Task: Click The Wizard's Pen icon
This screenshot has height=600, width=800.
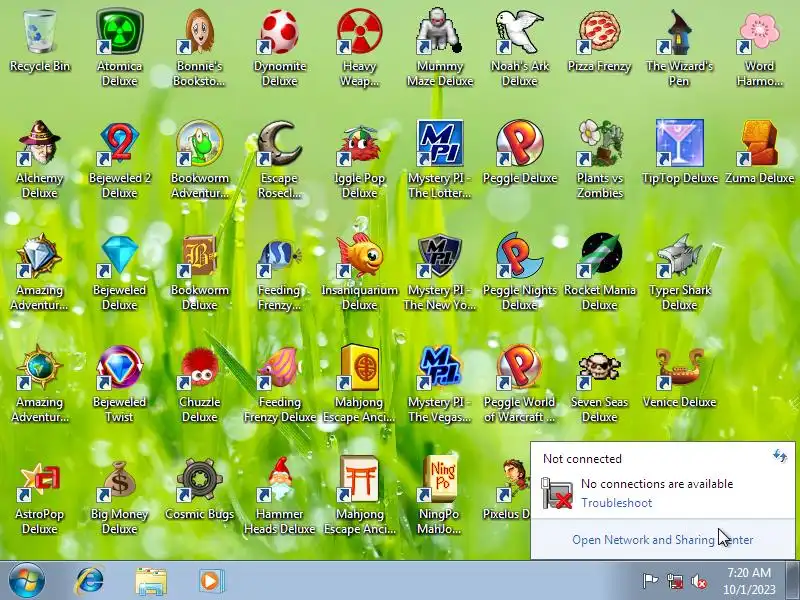Action: click(679, 32)
